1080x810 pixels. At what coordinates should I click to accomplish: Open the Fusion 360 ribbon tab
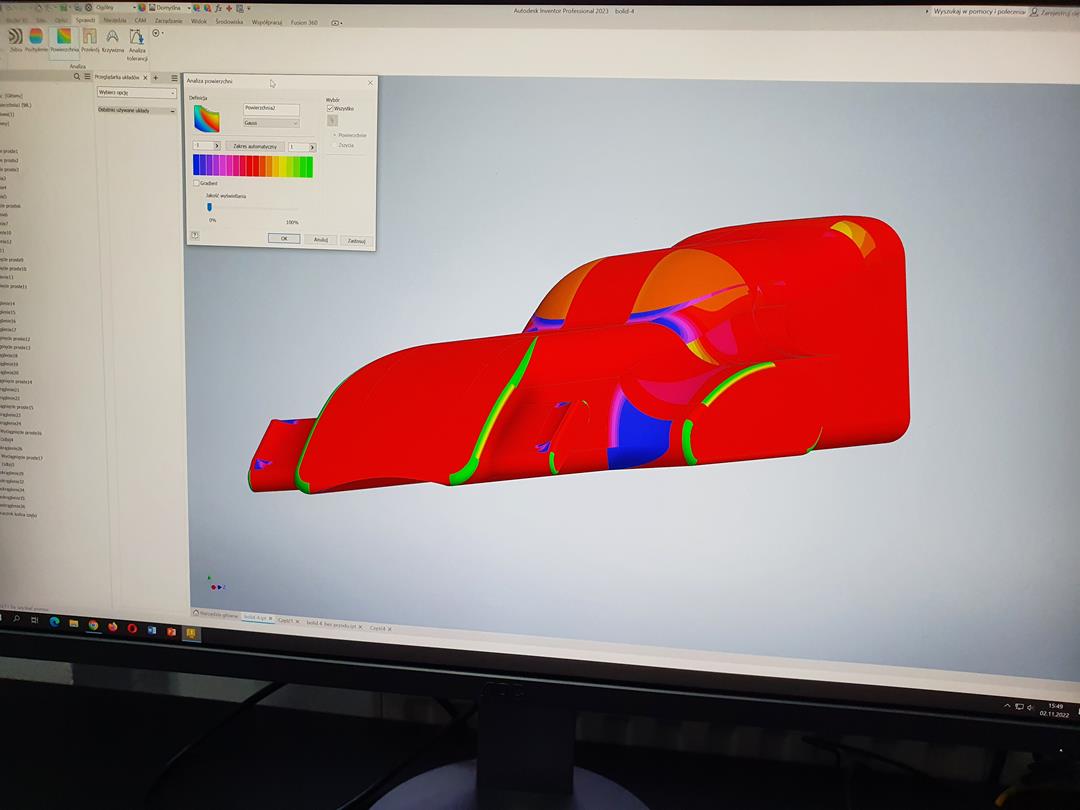(x=304, y=23)
